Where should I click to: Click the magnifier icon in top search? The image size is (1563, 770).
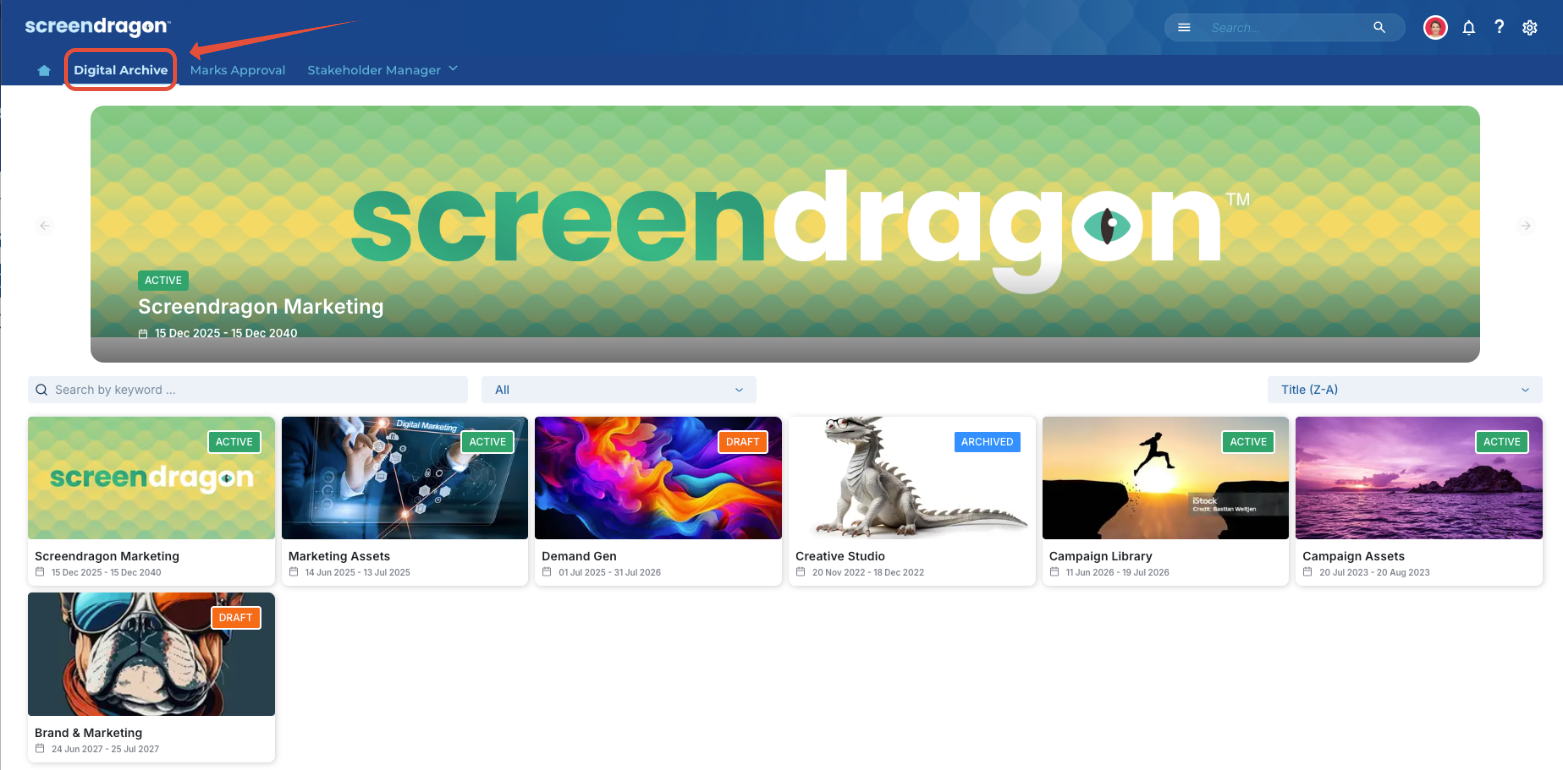1380,28
